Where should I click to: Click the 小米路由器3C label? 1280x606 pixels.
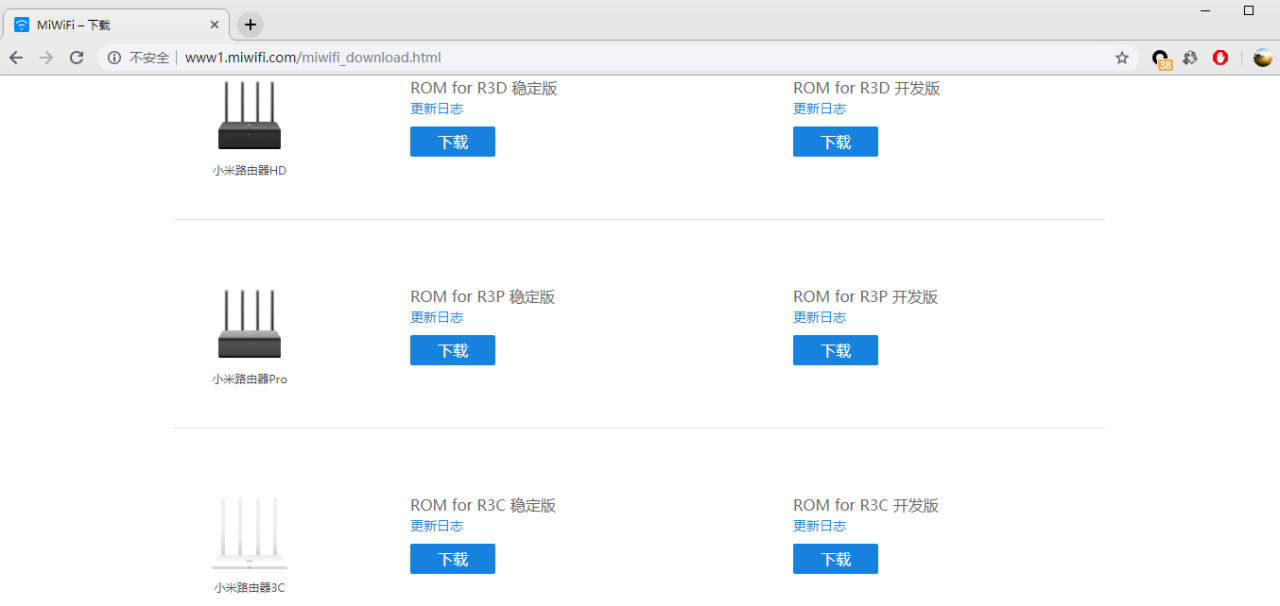point(249,588)
